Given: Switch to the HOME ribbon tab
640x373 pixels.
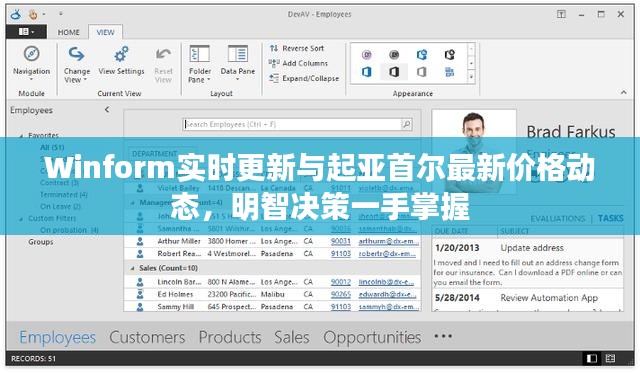Looking at the screenshot, I should (68, 32).
